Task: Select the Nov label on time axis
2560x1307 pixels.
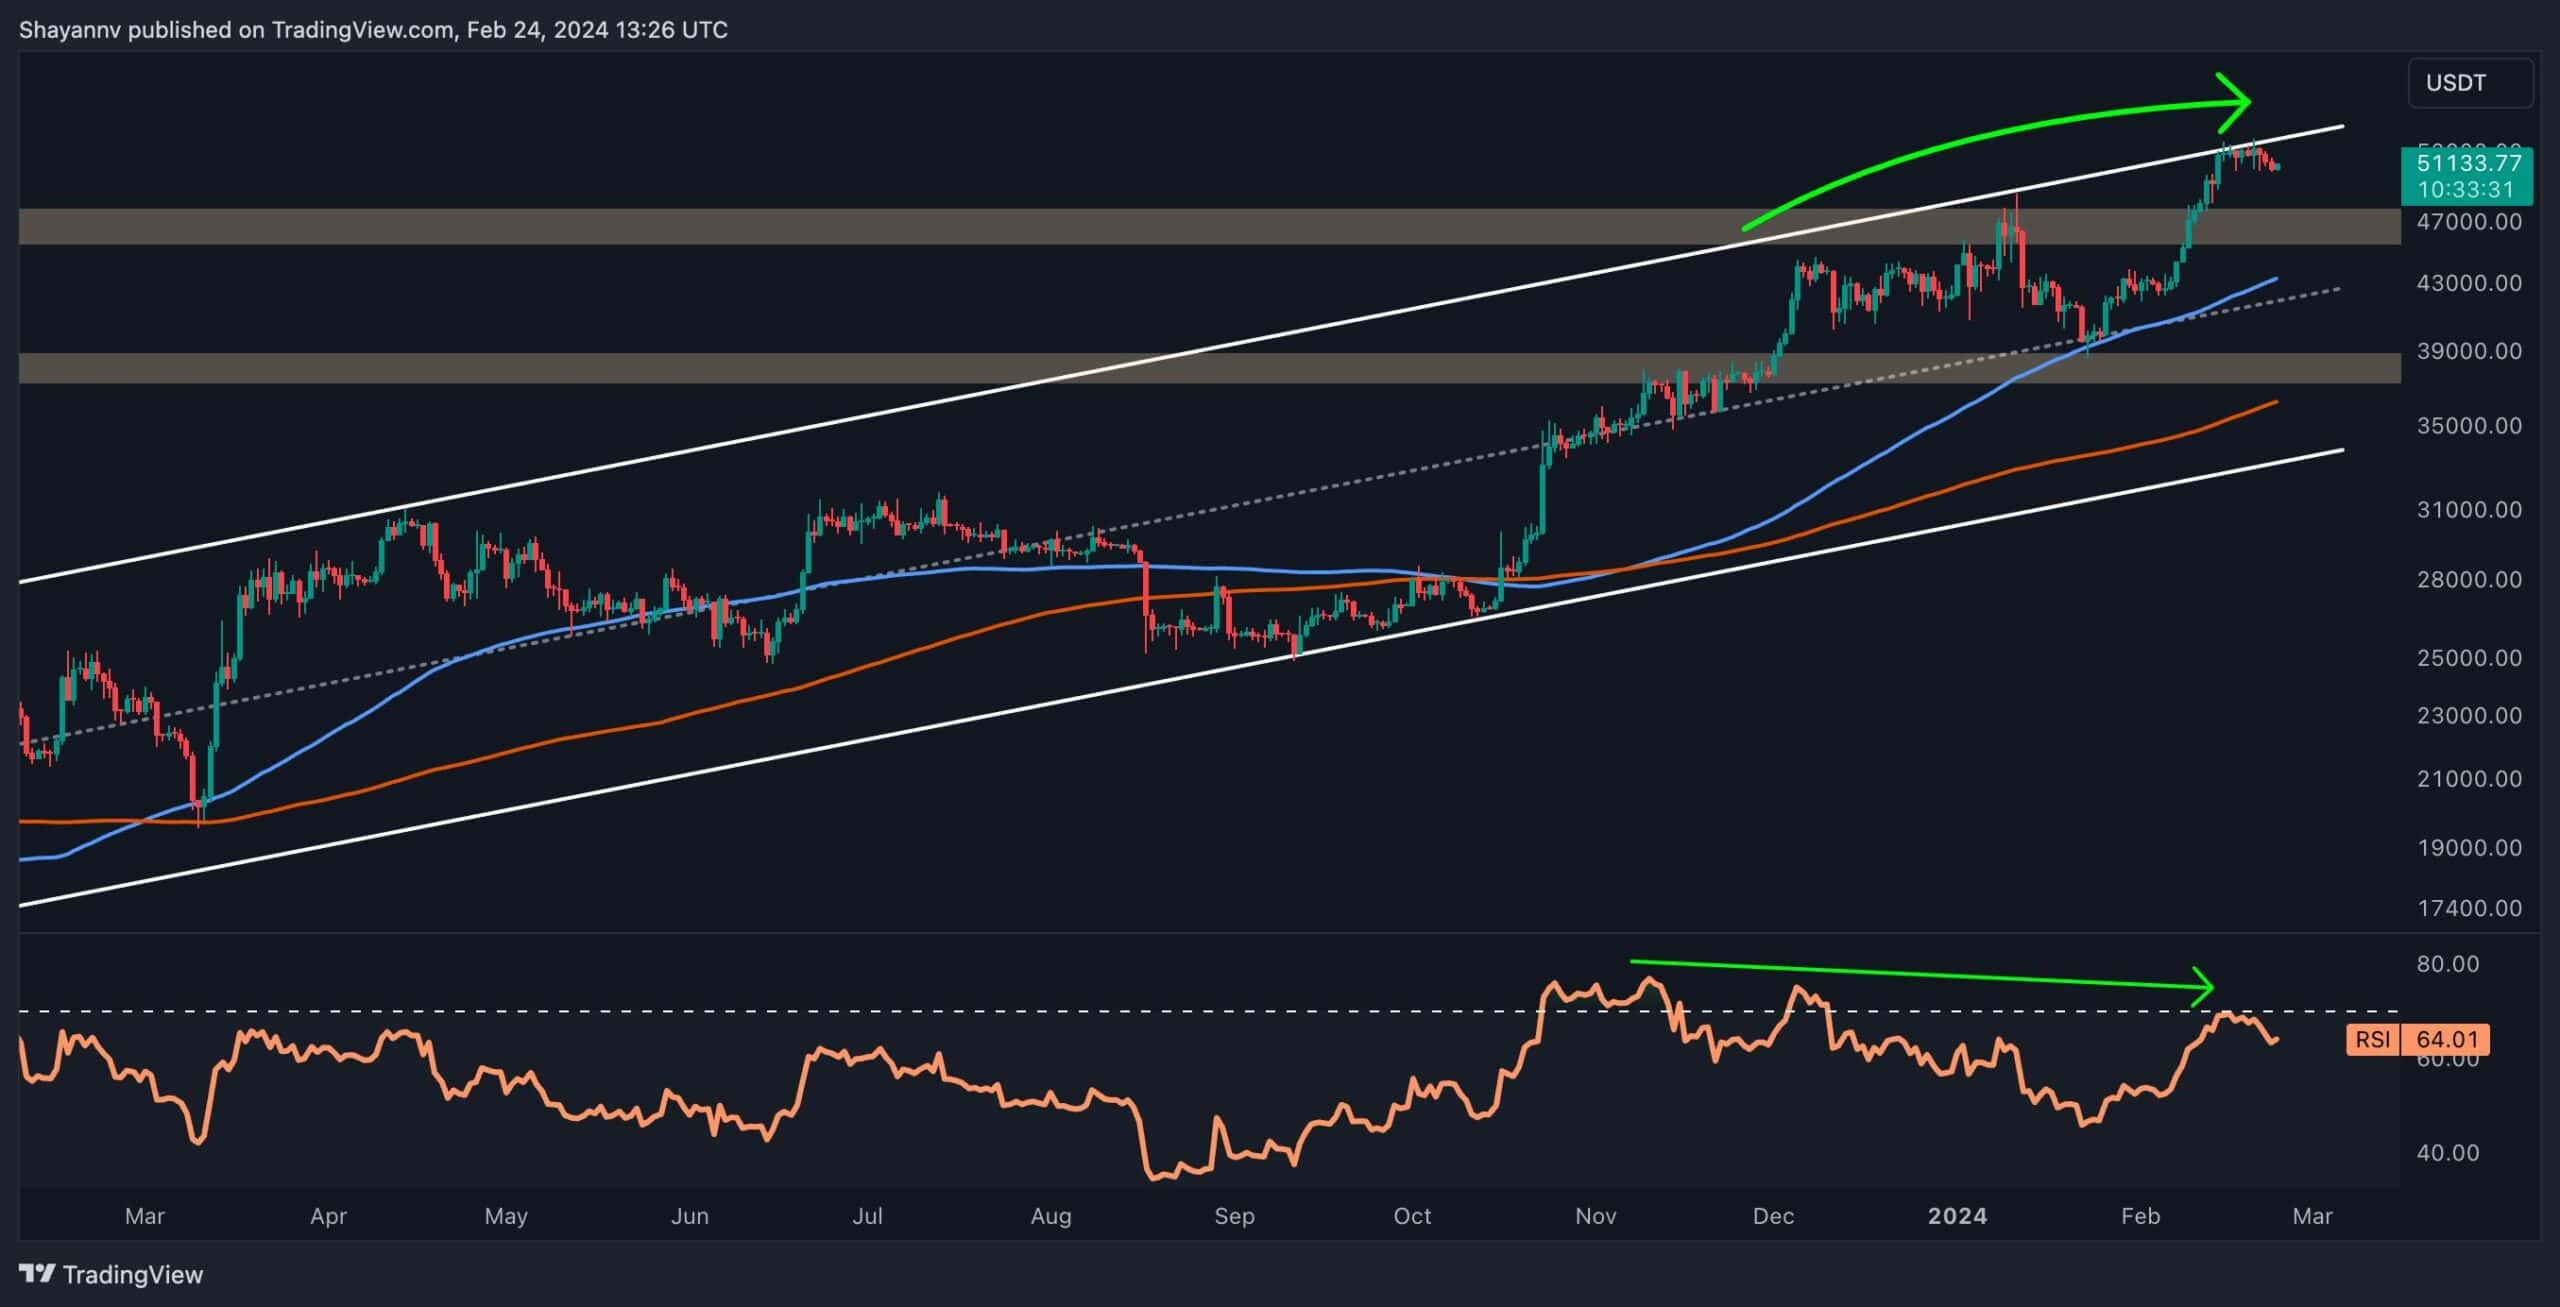Action: point(1595,1216)
